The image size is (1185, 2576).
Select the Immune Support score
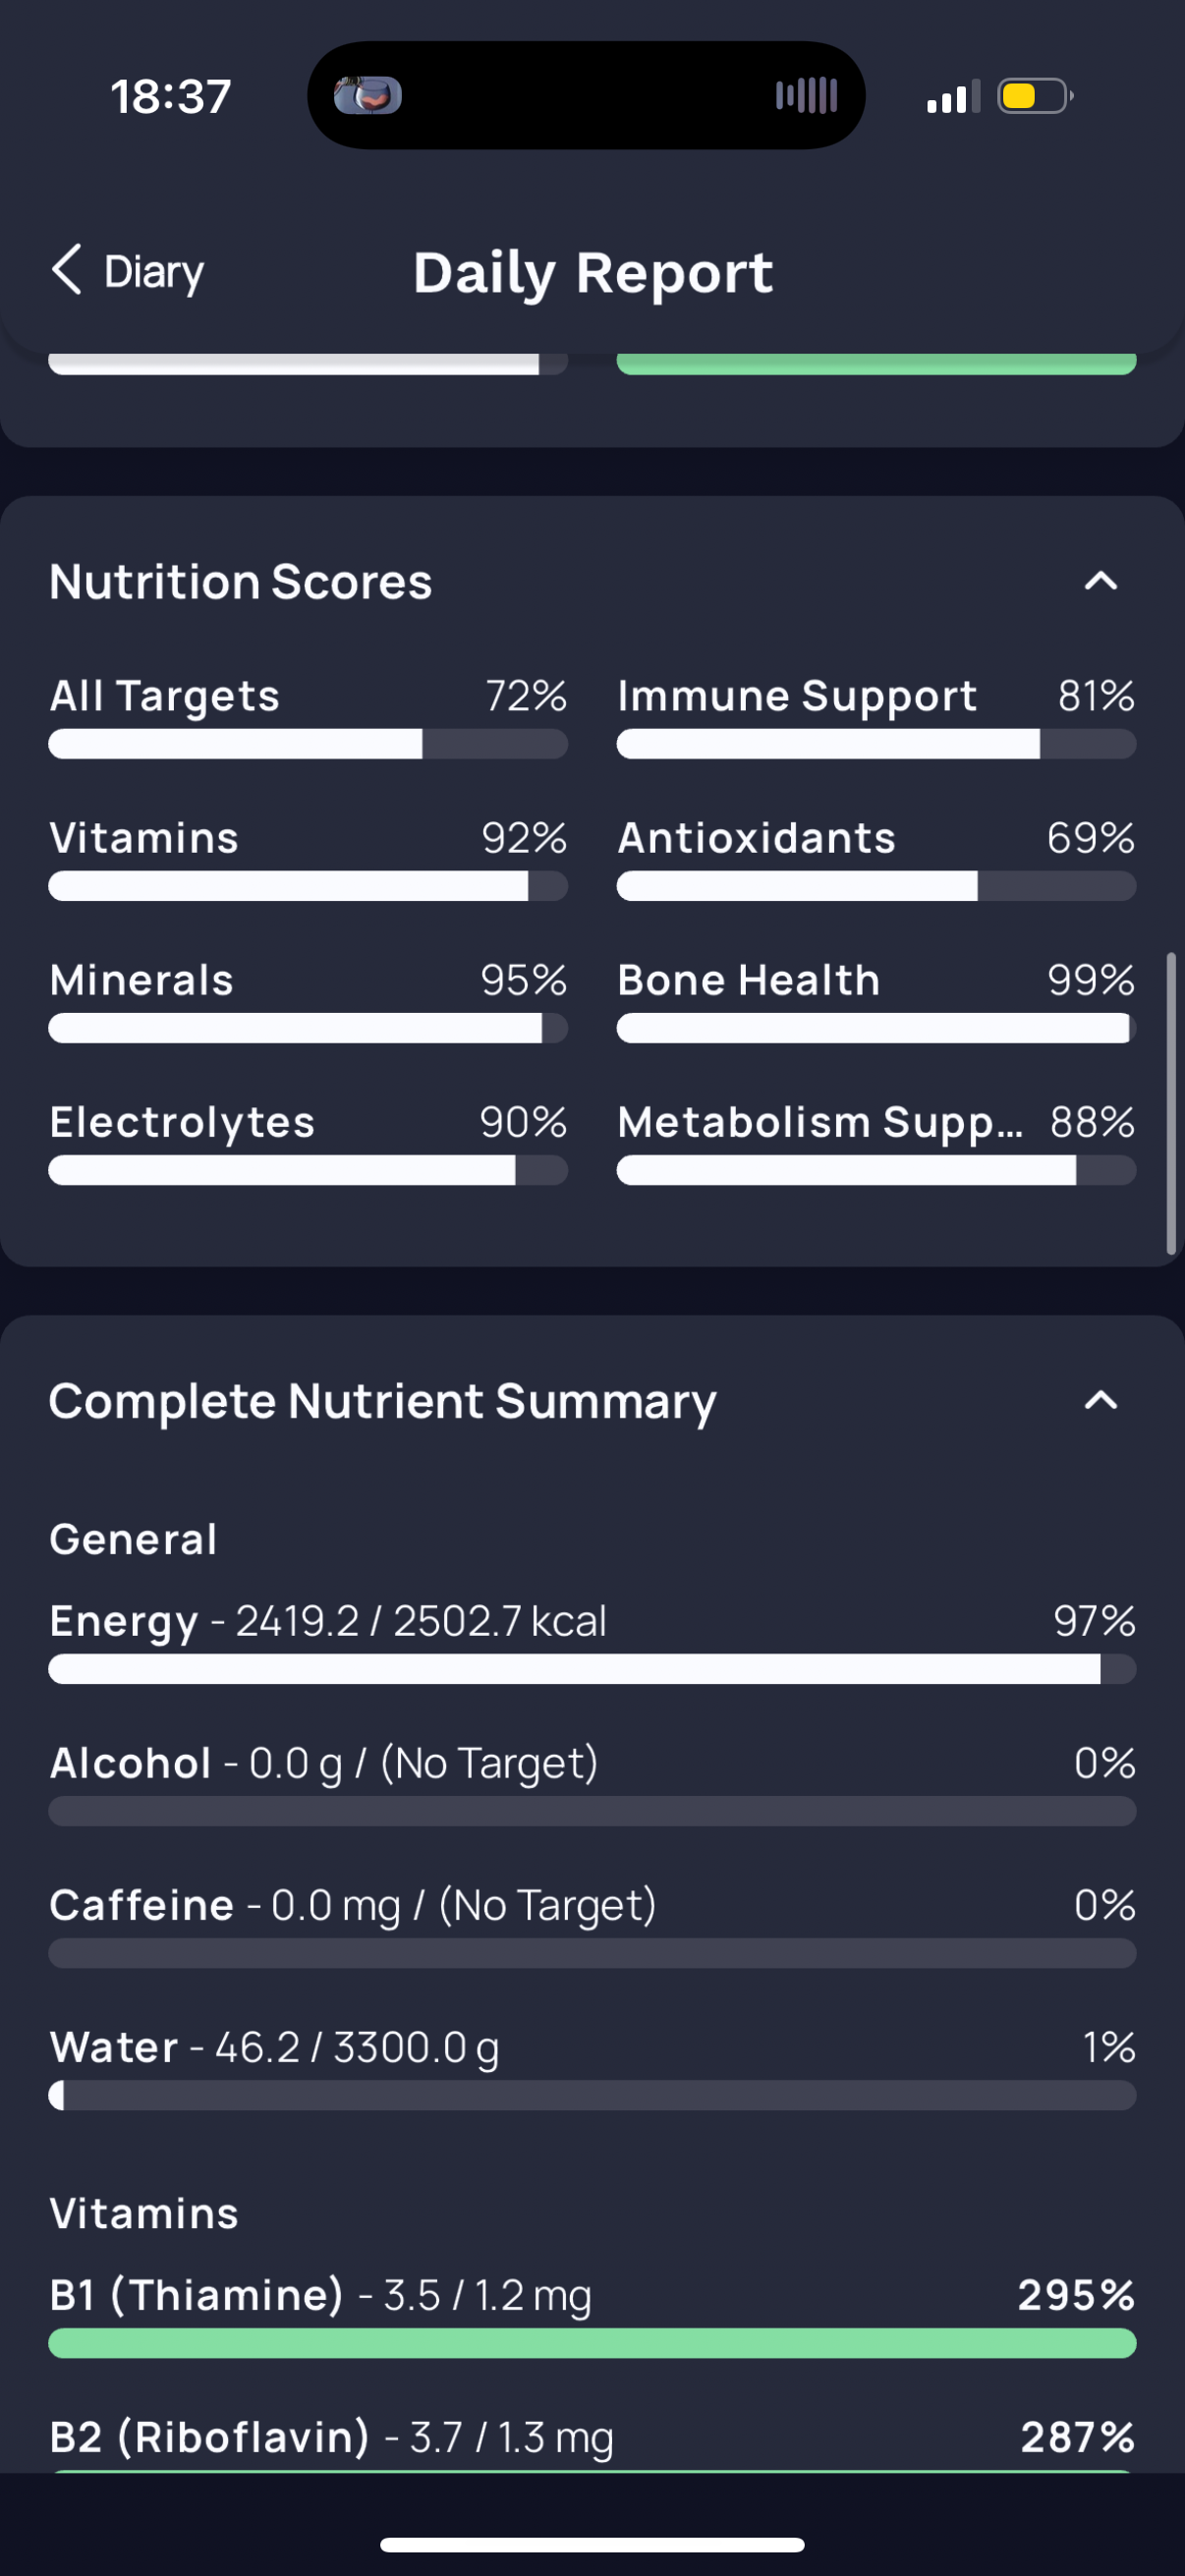pos(876,716)
